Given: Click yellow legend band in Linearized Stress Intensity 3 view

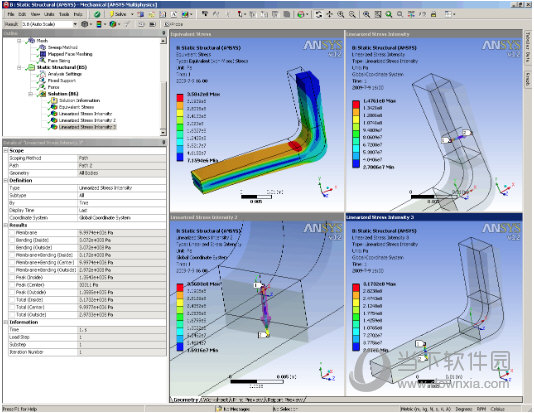Looking at the screenshot, I should click(356, 302).
